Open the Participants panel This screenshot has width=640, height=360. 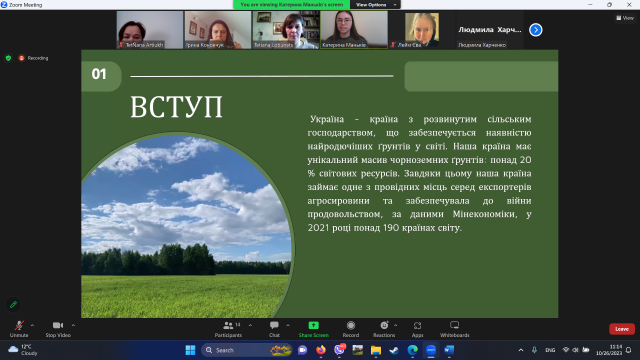[x=229, y=329]
